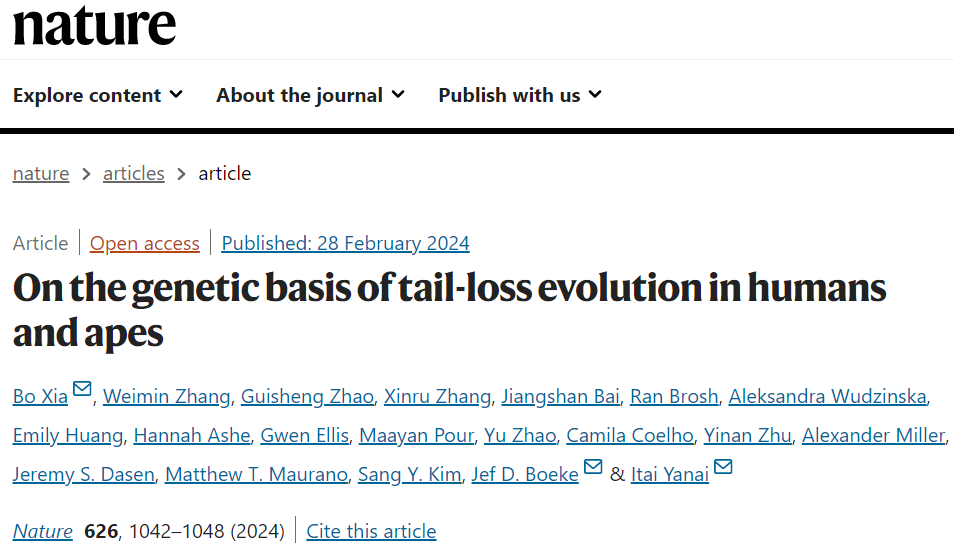Click envelope icon after Itai Yanai
Screen dimensions: 954x549
[723, 467]
